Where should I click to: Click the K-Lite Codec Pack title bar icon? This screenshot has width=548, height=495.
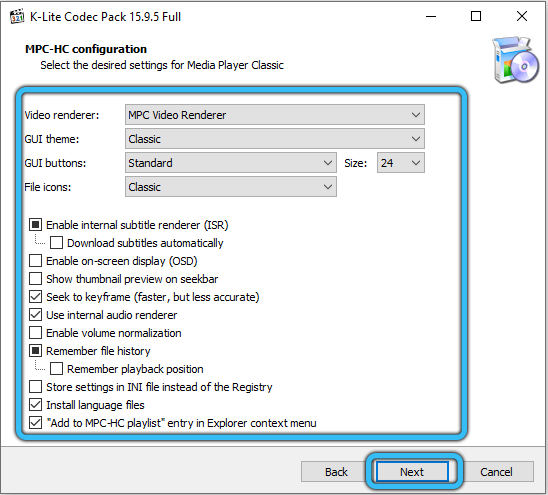click(17, 16)
